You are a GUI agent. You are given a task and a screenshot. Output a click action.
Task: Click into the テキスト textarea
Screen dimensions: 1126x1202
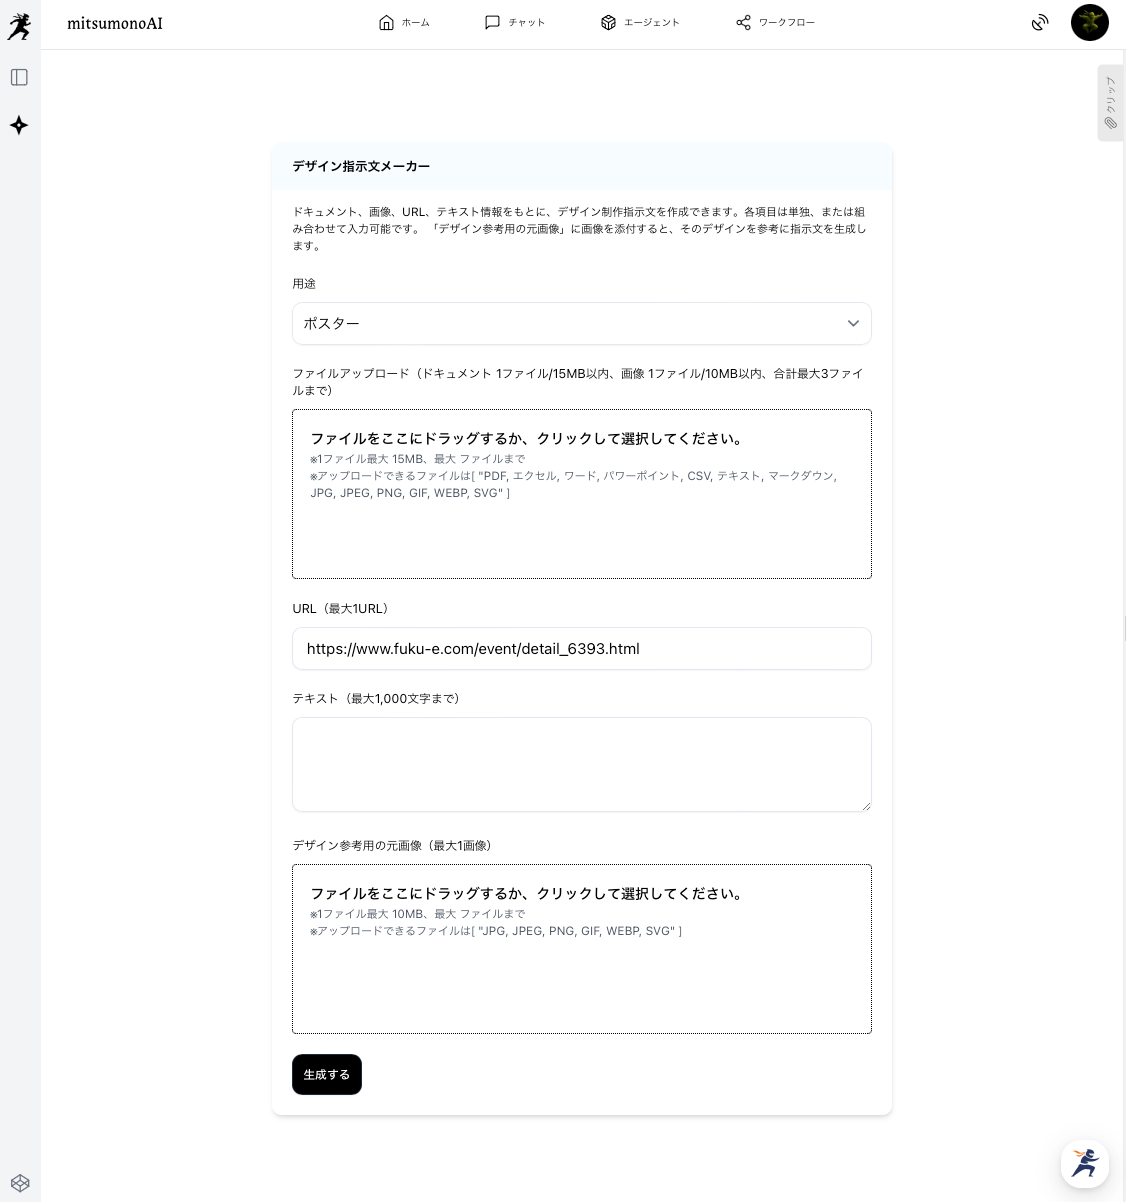tap(581, 764)
